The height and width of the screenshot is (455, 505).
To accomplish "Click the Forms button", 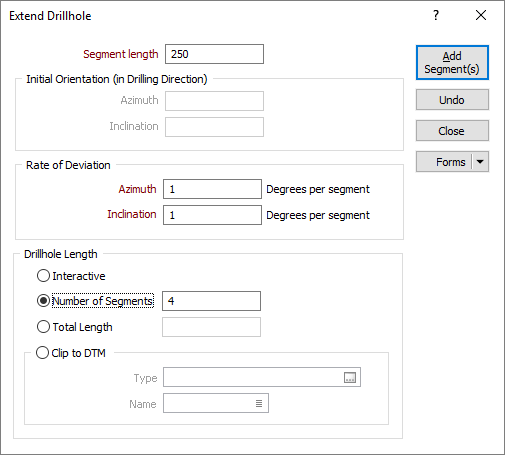I will [x=444, y=162].
